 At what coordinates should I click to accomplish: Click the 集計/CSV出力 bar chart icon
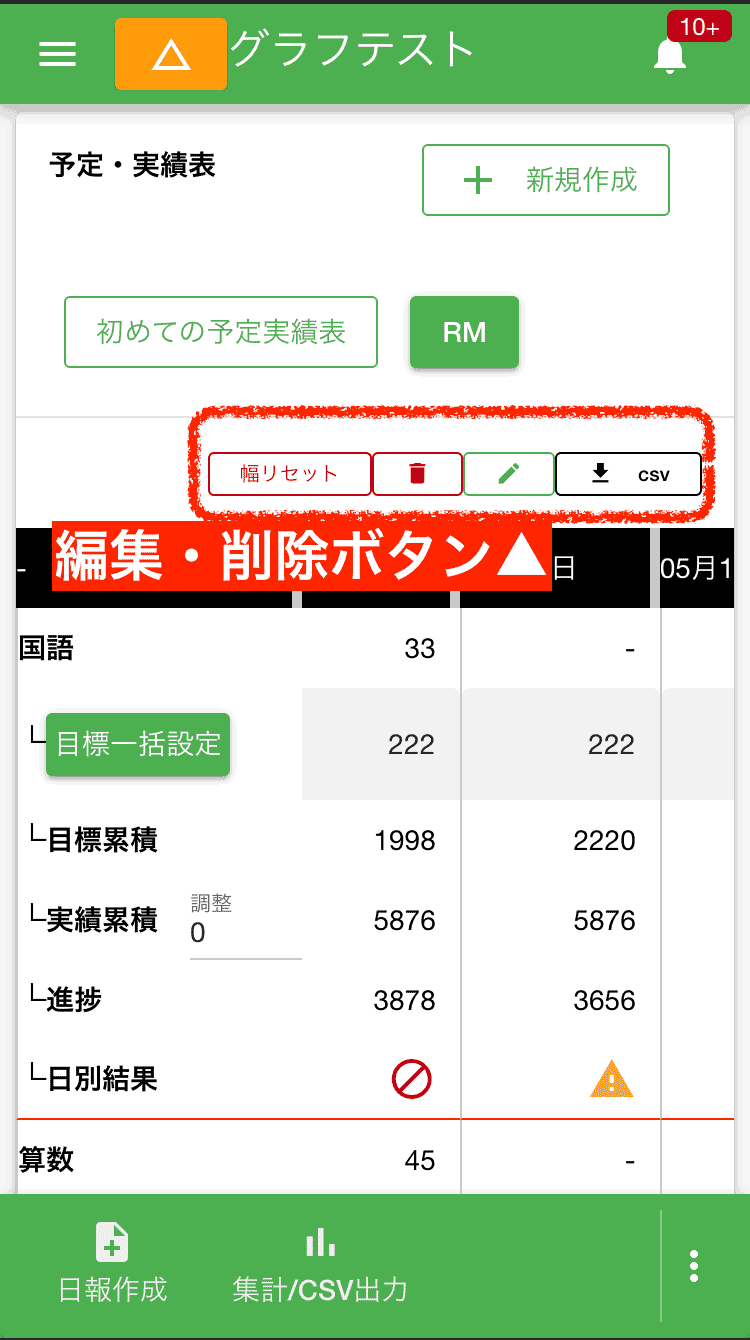[x=319, y=1240]
